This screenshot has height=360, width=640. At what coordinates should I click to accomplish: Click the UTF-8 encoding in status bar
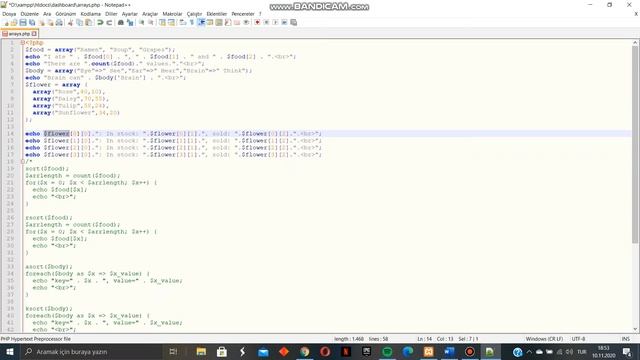pos(578,339)
